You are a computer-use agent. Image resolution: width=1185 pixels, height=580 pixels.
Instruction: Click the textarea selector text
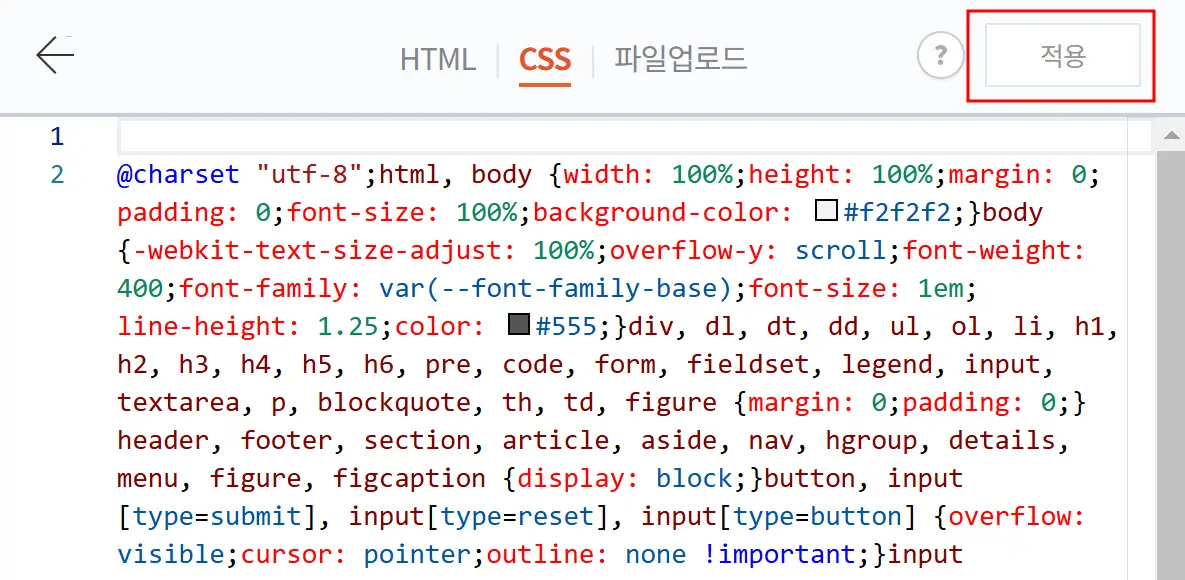[178, 402]
